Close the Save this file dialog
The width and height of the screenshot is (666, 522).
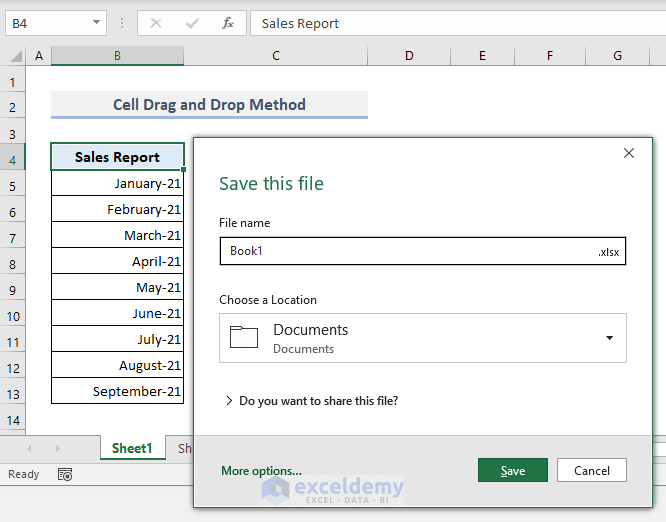629,153
